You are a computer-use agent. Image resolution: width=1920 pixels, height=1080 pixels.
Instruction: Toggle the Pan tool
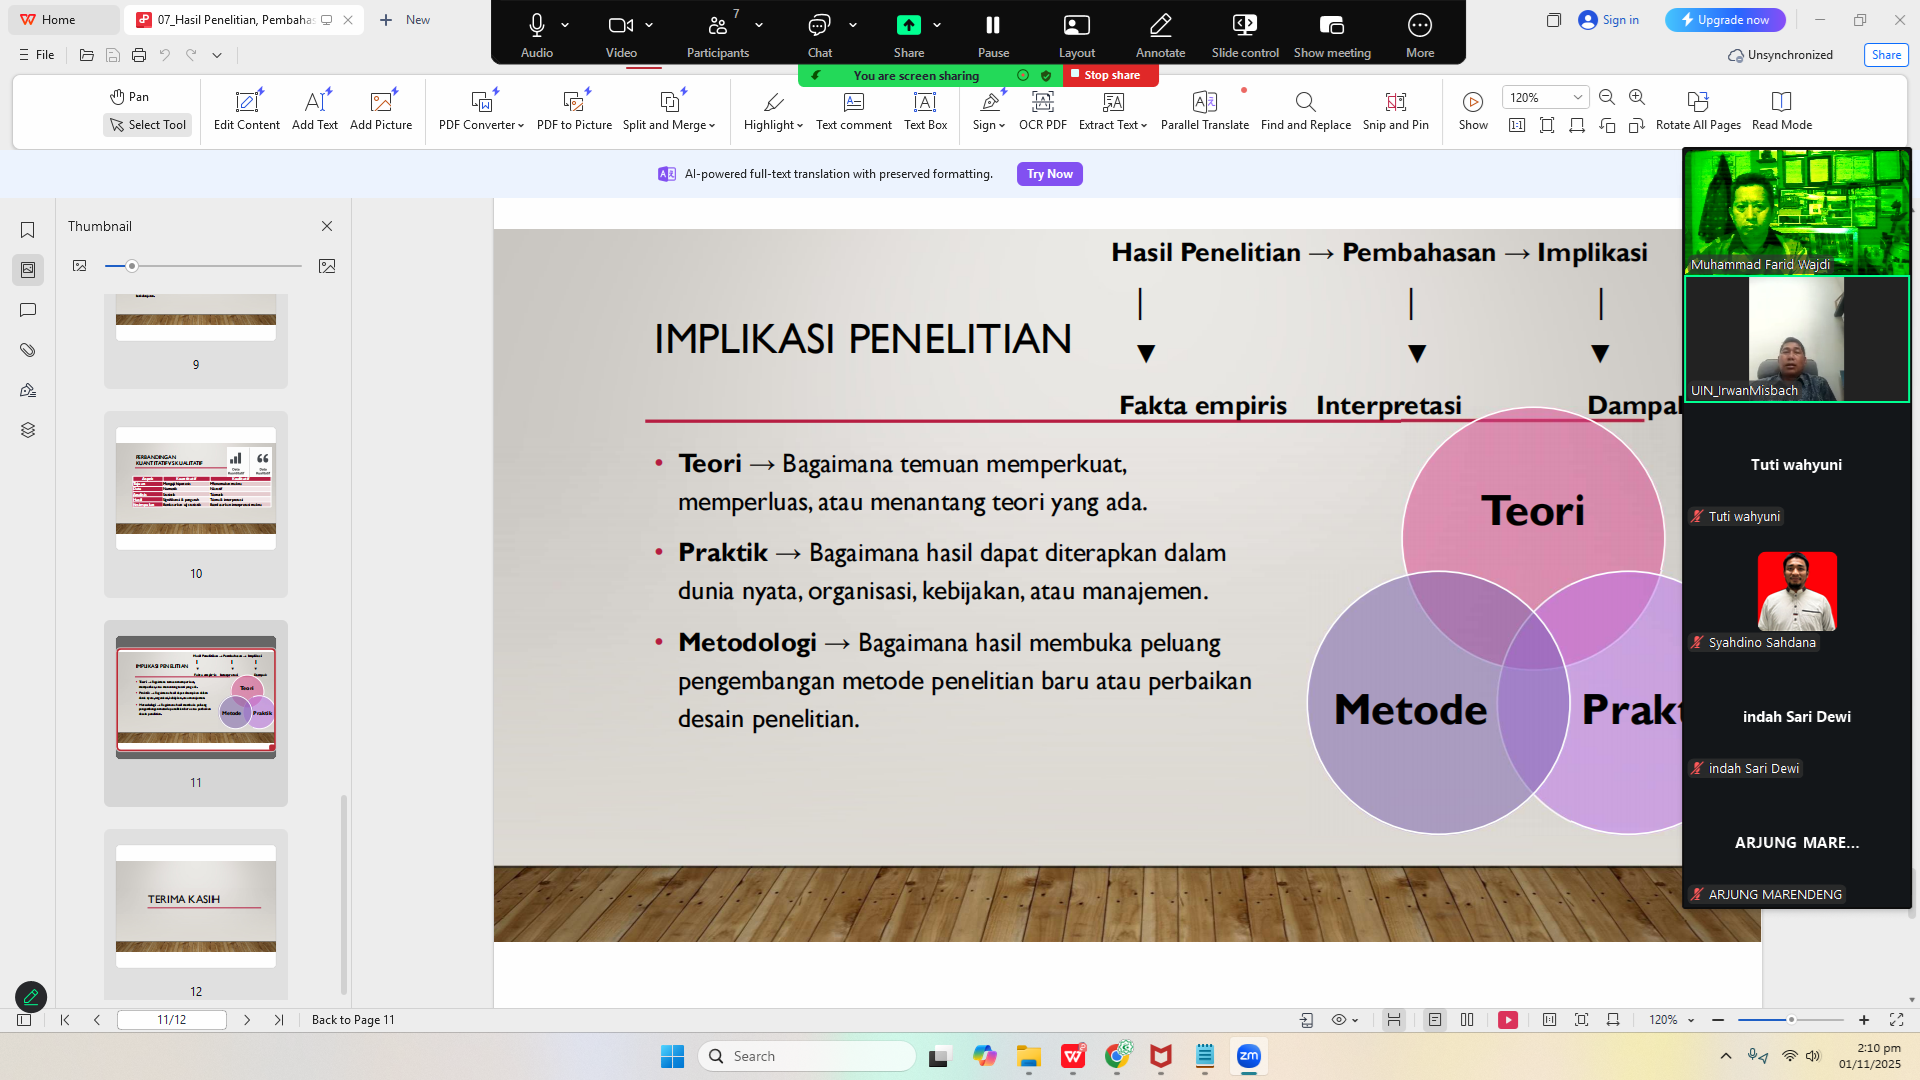click(130, 97)
